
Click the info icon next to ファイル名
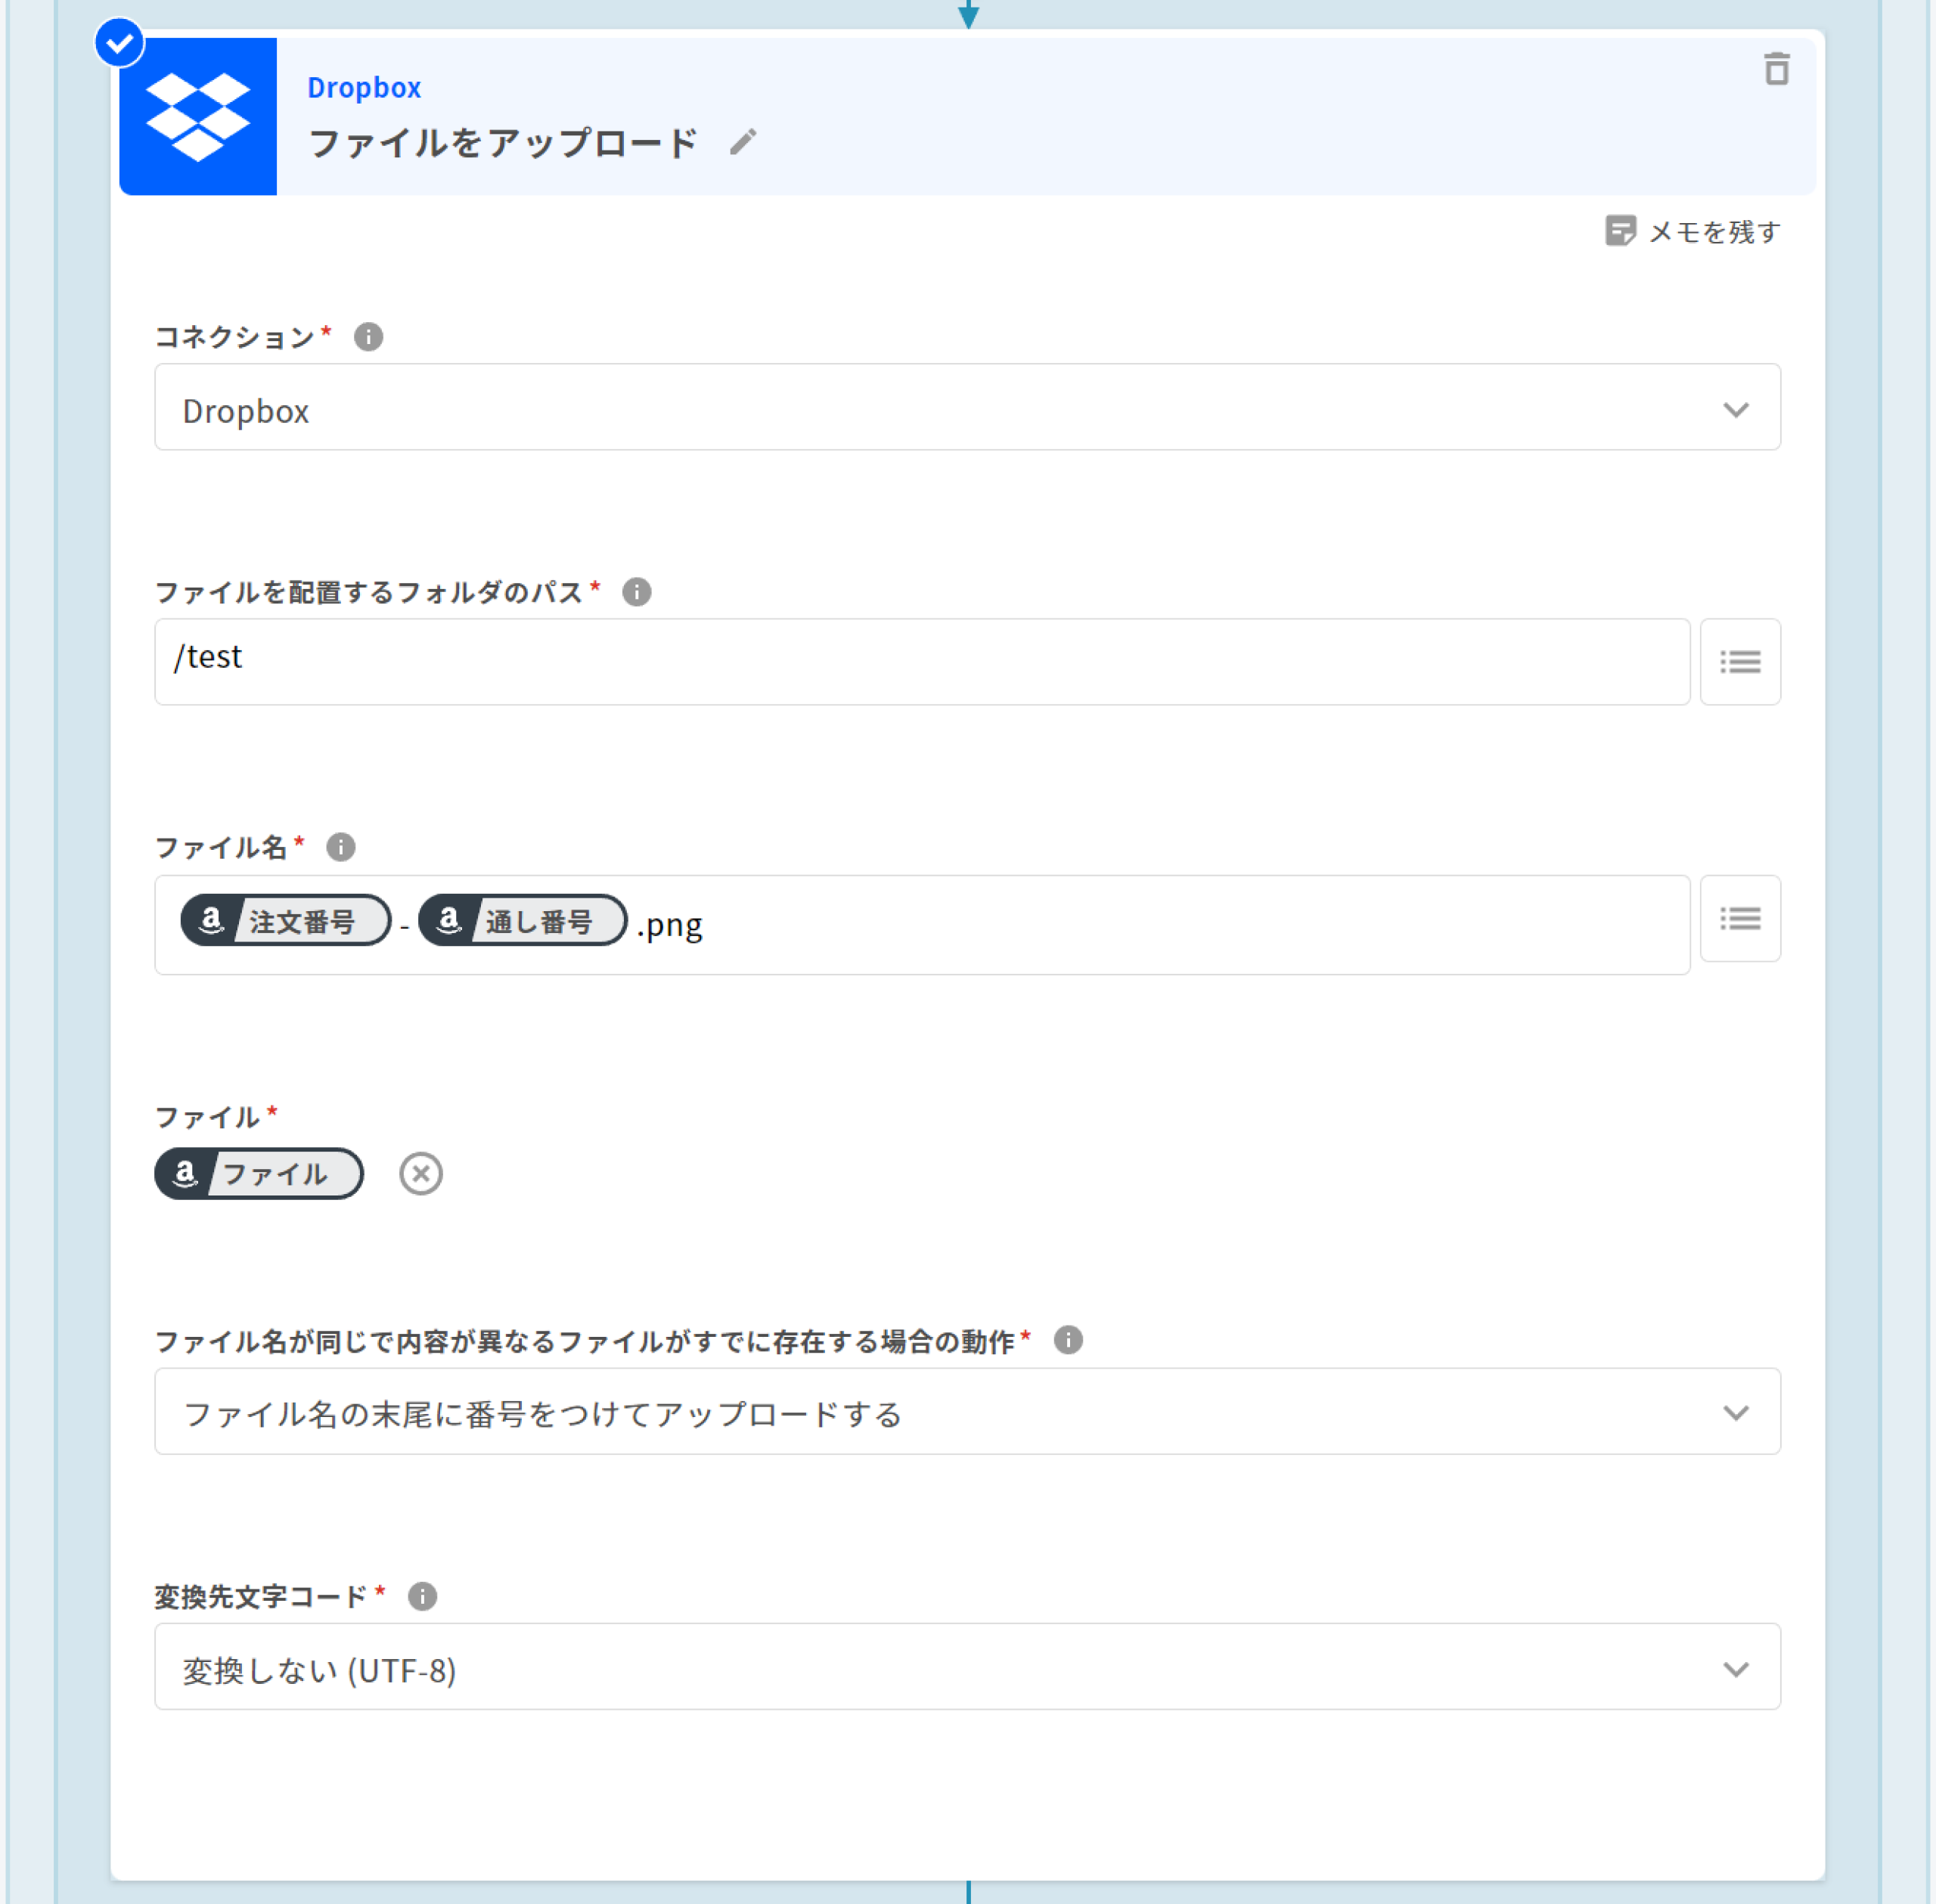click(x=341, y=847)
